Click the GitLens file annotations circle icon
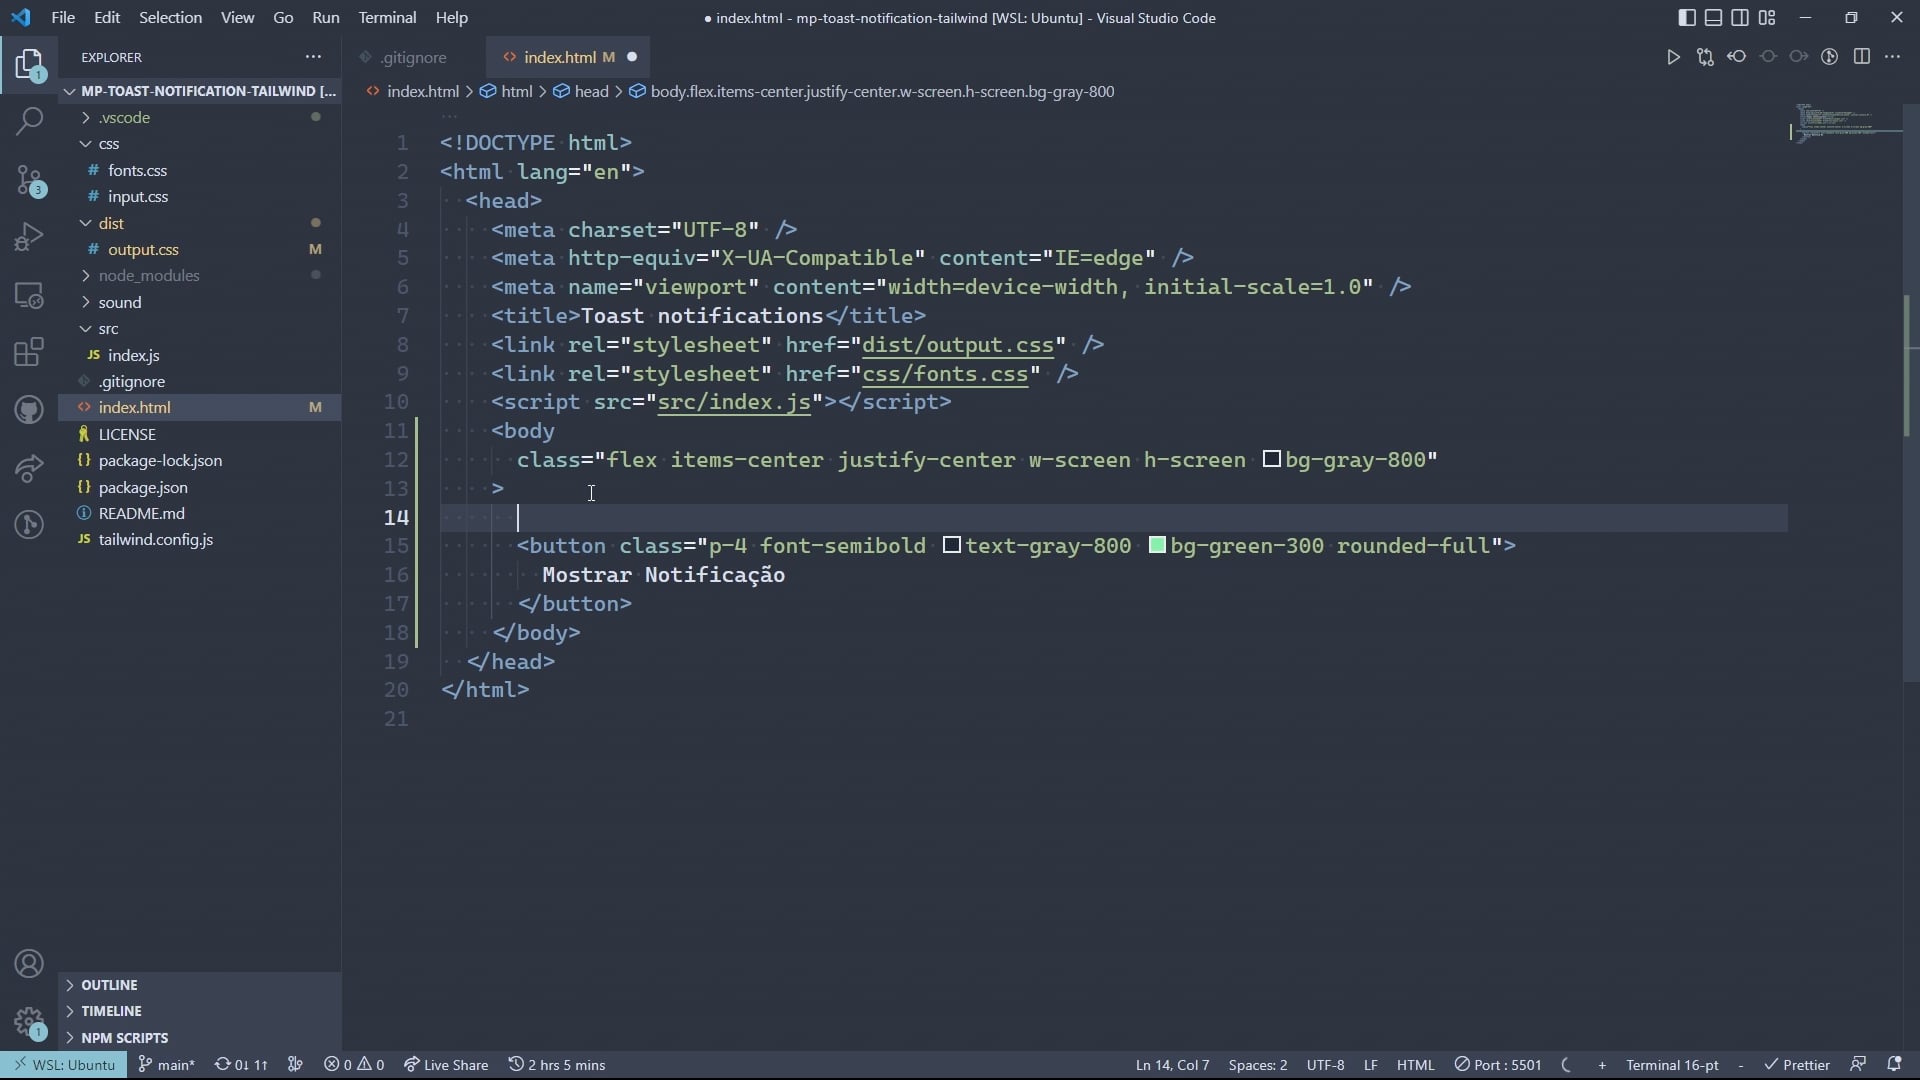Image resolution: width=1920 pixels, height=1080 pixels. (1830, 57)
